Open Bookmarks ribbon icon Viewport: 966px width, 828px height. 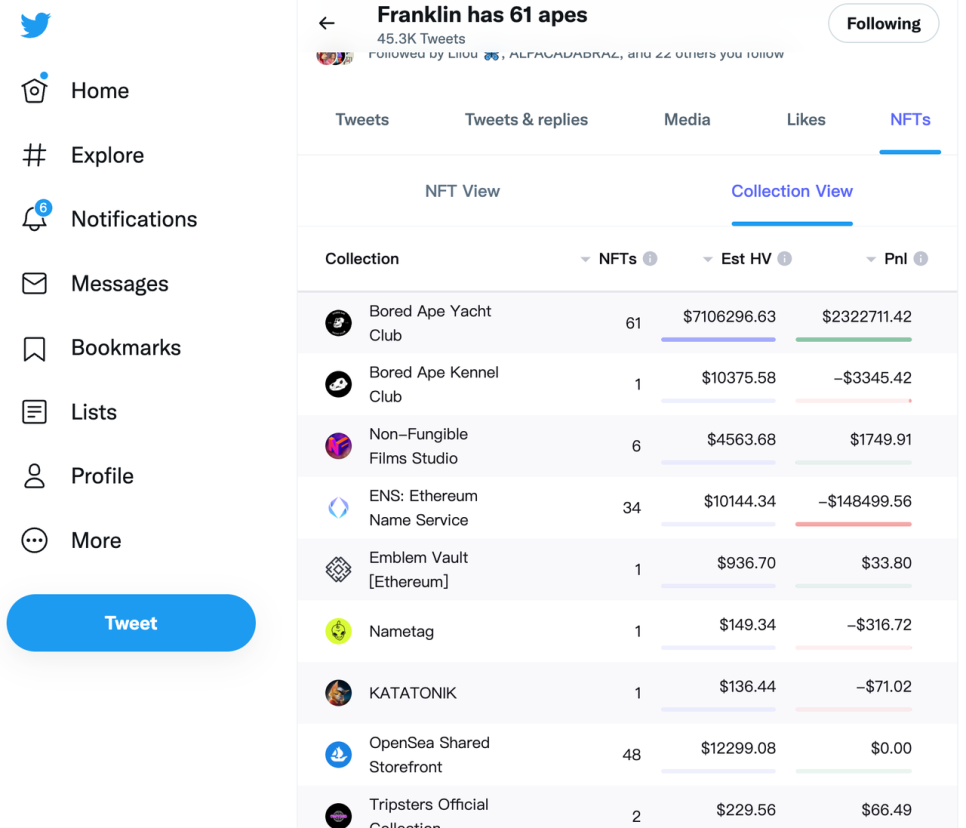(x=34, y=348)
